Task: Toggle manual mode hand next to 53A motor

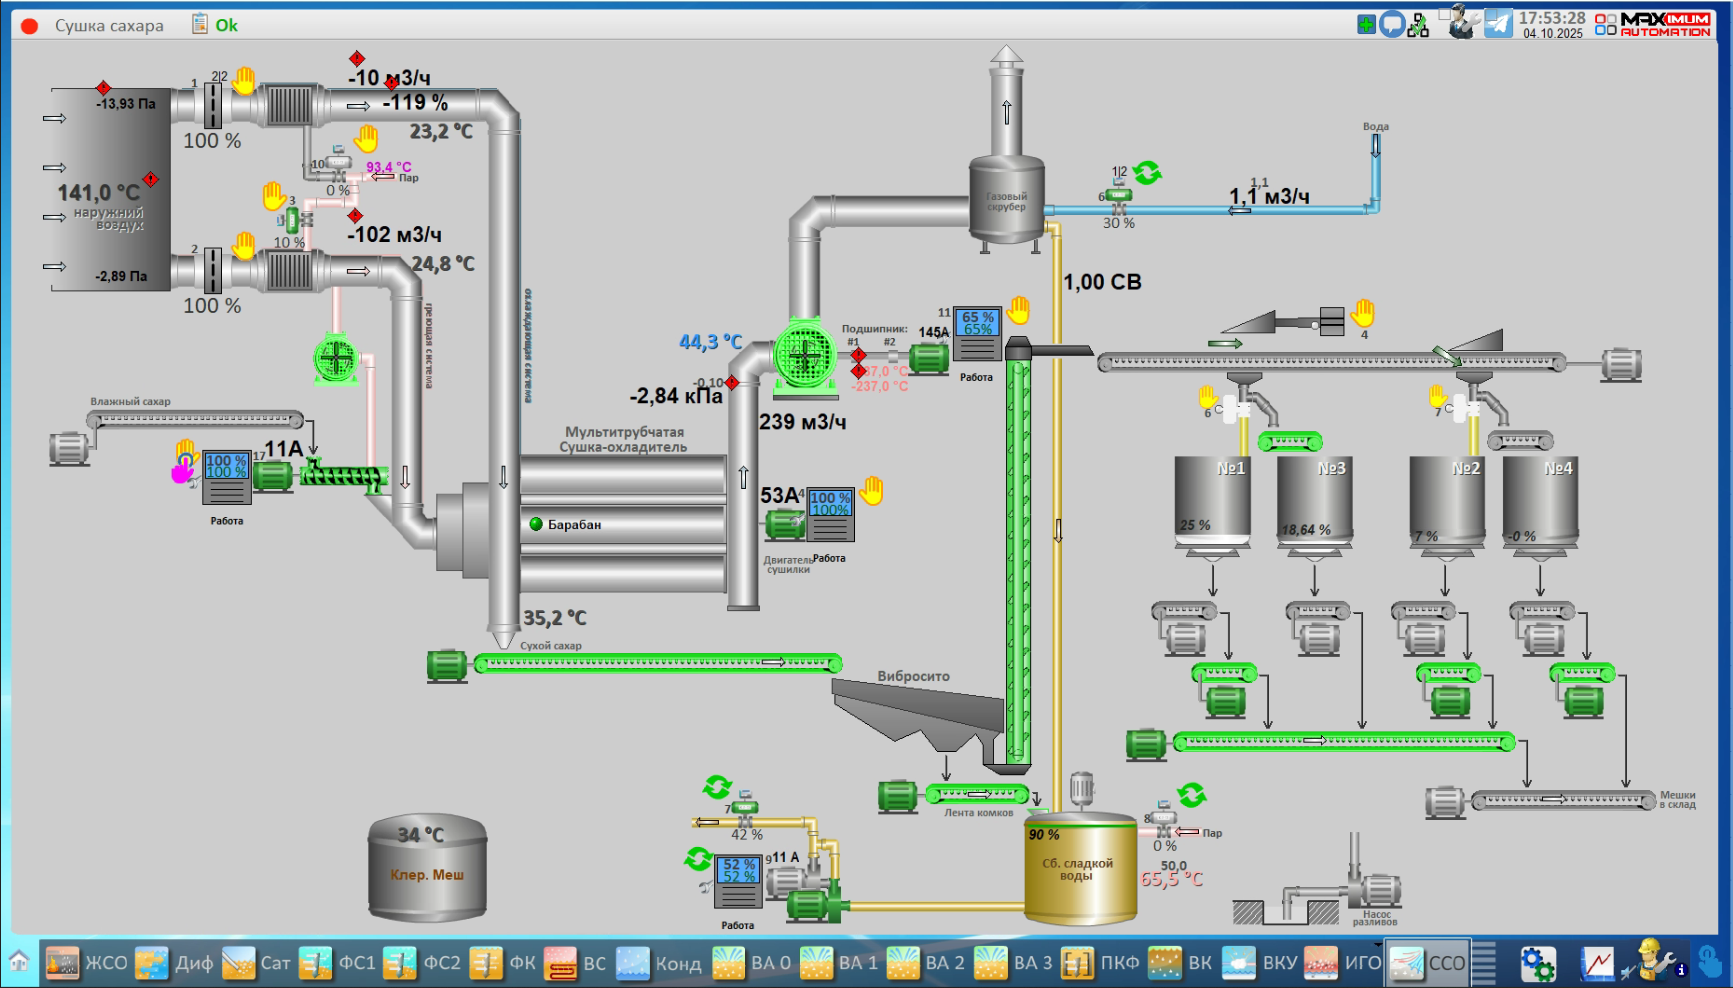Action: [872, 490]
